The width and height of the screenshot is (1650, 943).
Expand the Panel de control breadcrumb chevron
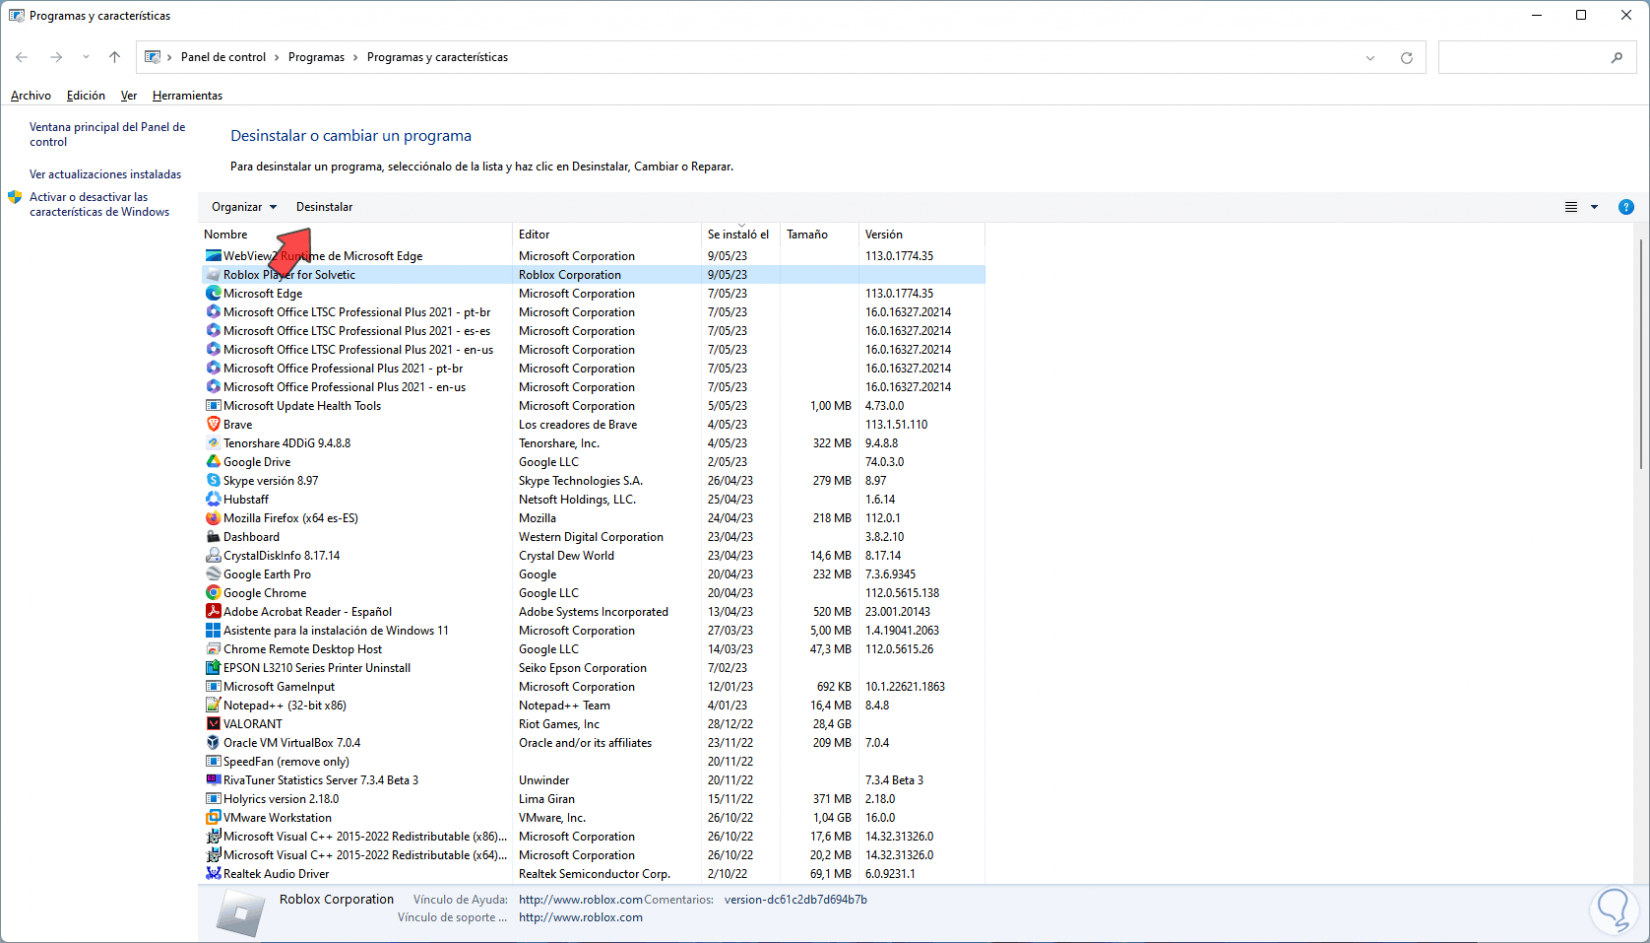pyautogui.click(x=277, y=58)
